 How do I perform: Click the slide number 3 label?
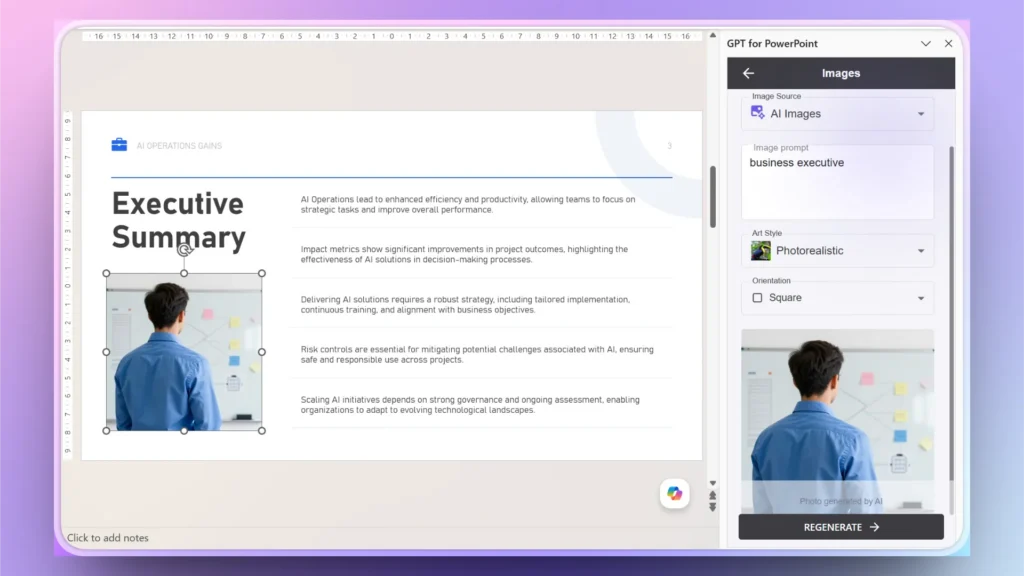pyautogui.click(x=669, y=146)
